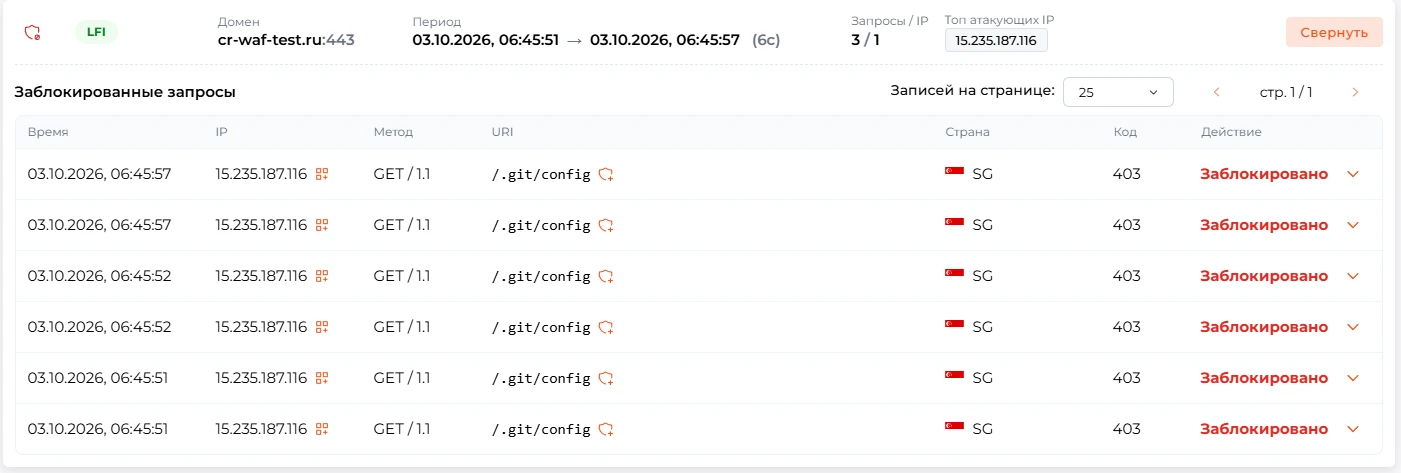
Task: Go to the previous page with left arrow
Action: (x=1217, y=92)
